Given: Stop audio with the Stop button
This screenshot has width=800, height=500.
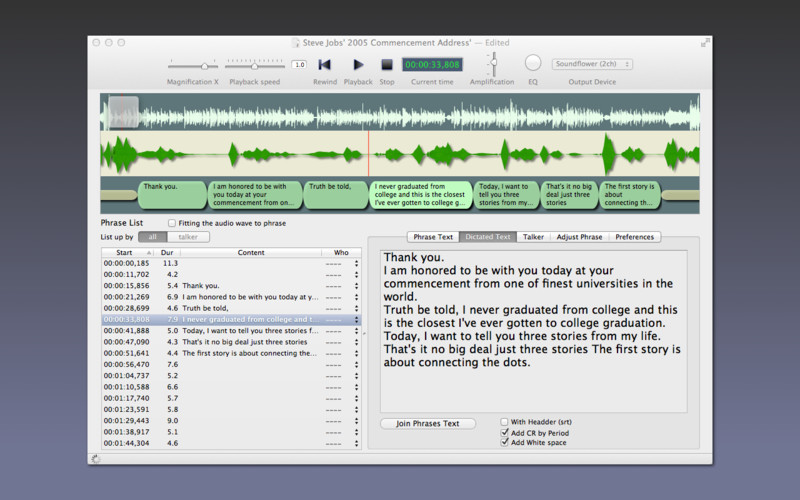Looking at the screenshot, I should click(387, 65).
